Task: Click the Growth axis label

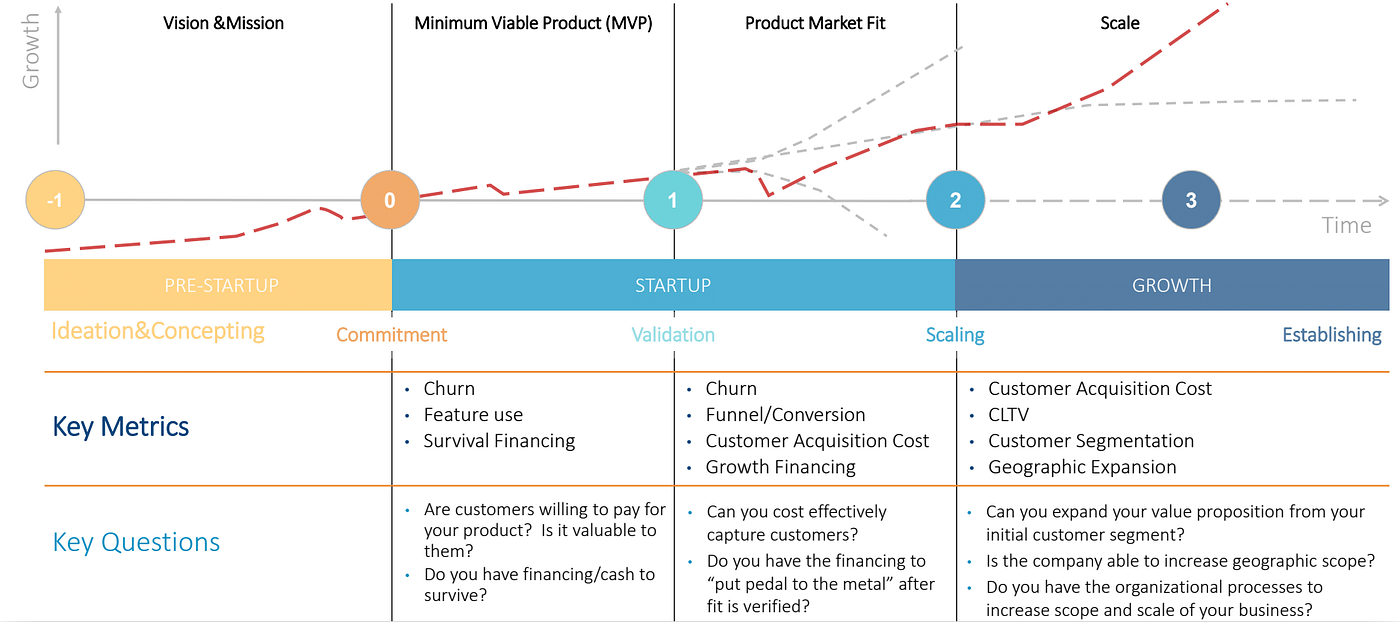Action: click(x=32, y=52)
